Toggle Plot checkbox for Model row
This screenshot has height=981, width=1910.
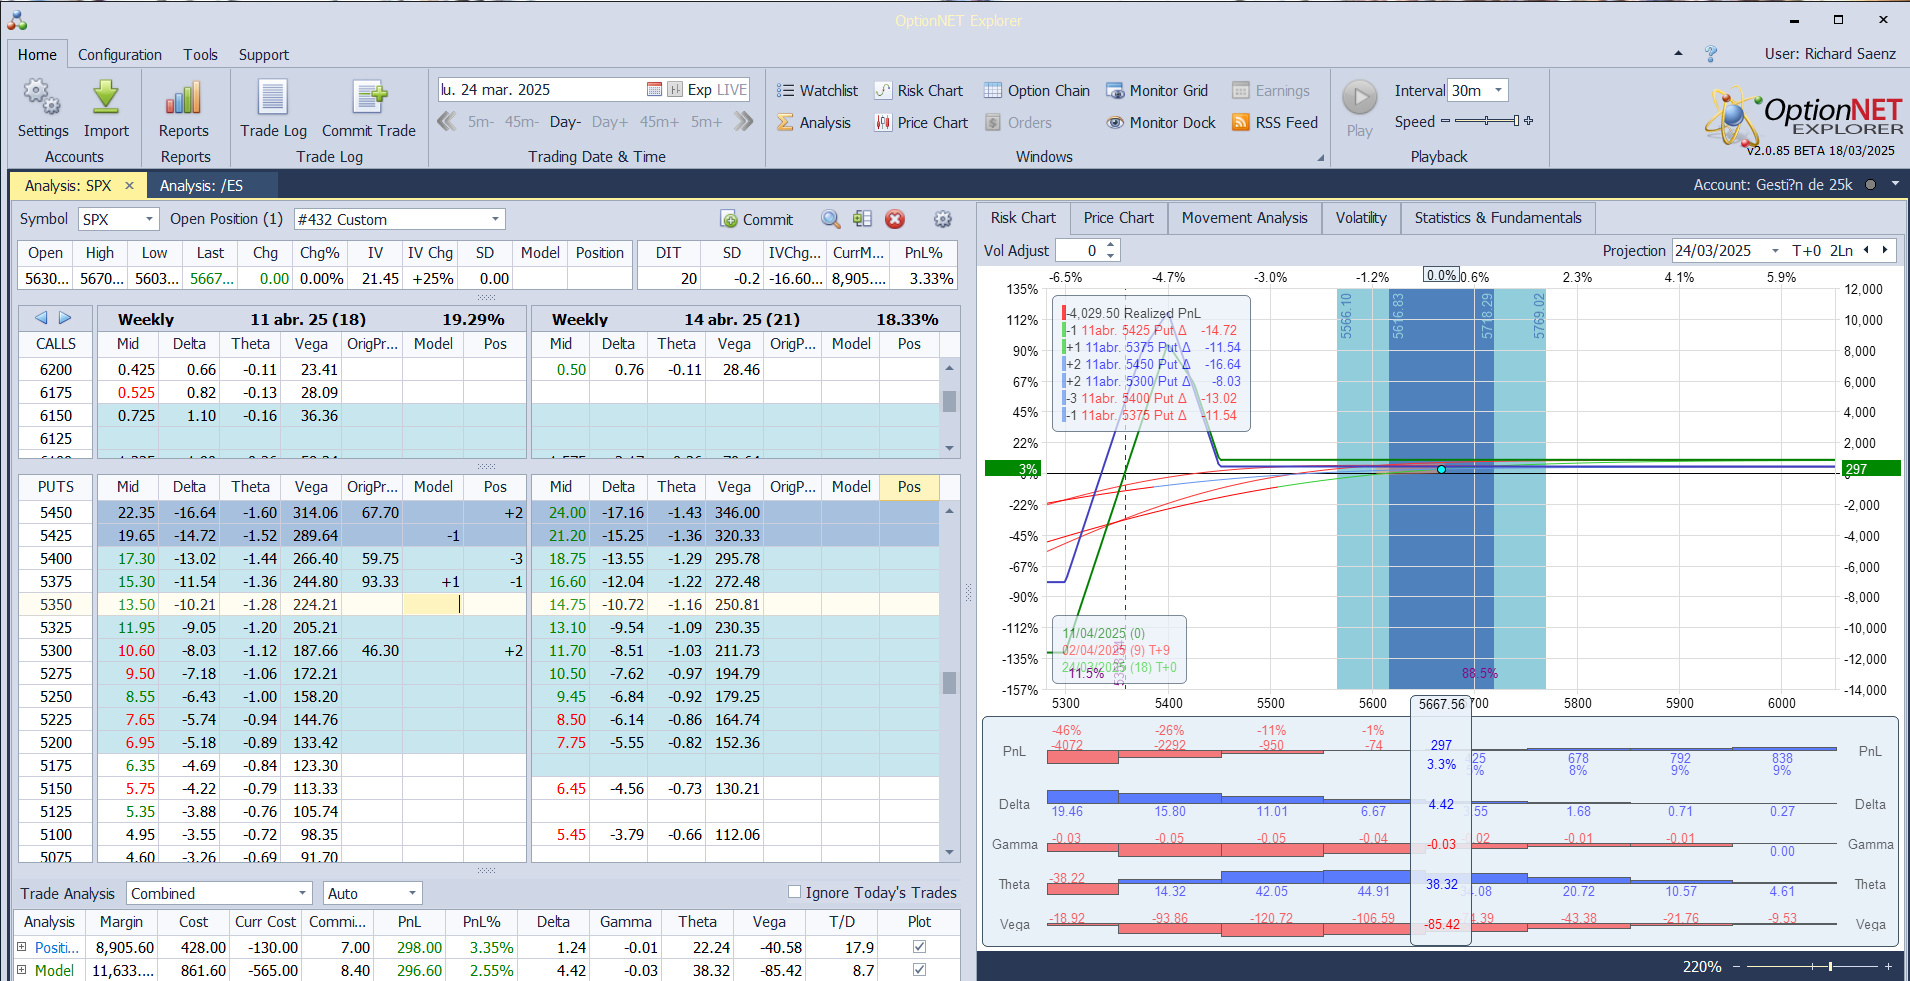click(919, 969)
